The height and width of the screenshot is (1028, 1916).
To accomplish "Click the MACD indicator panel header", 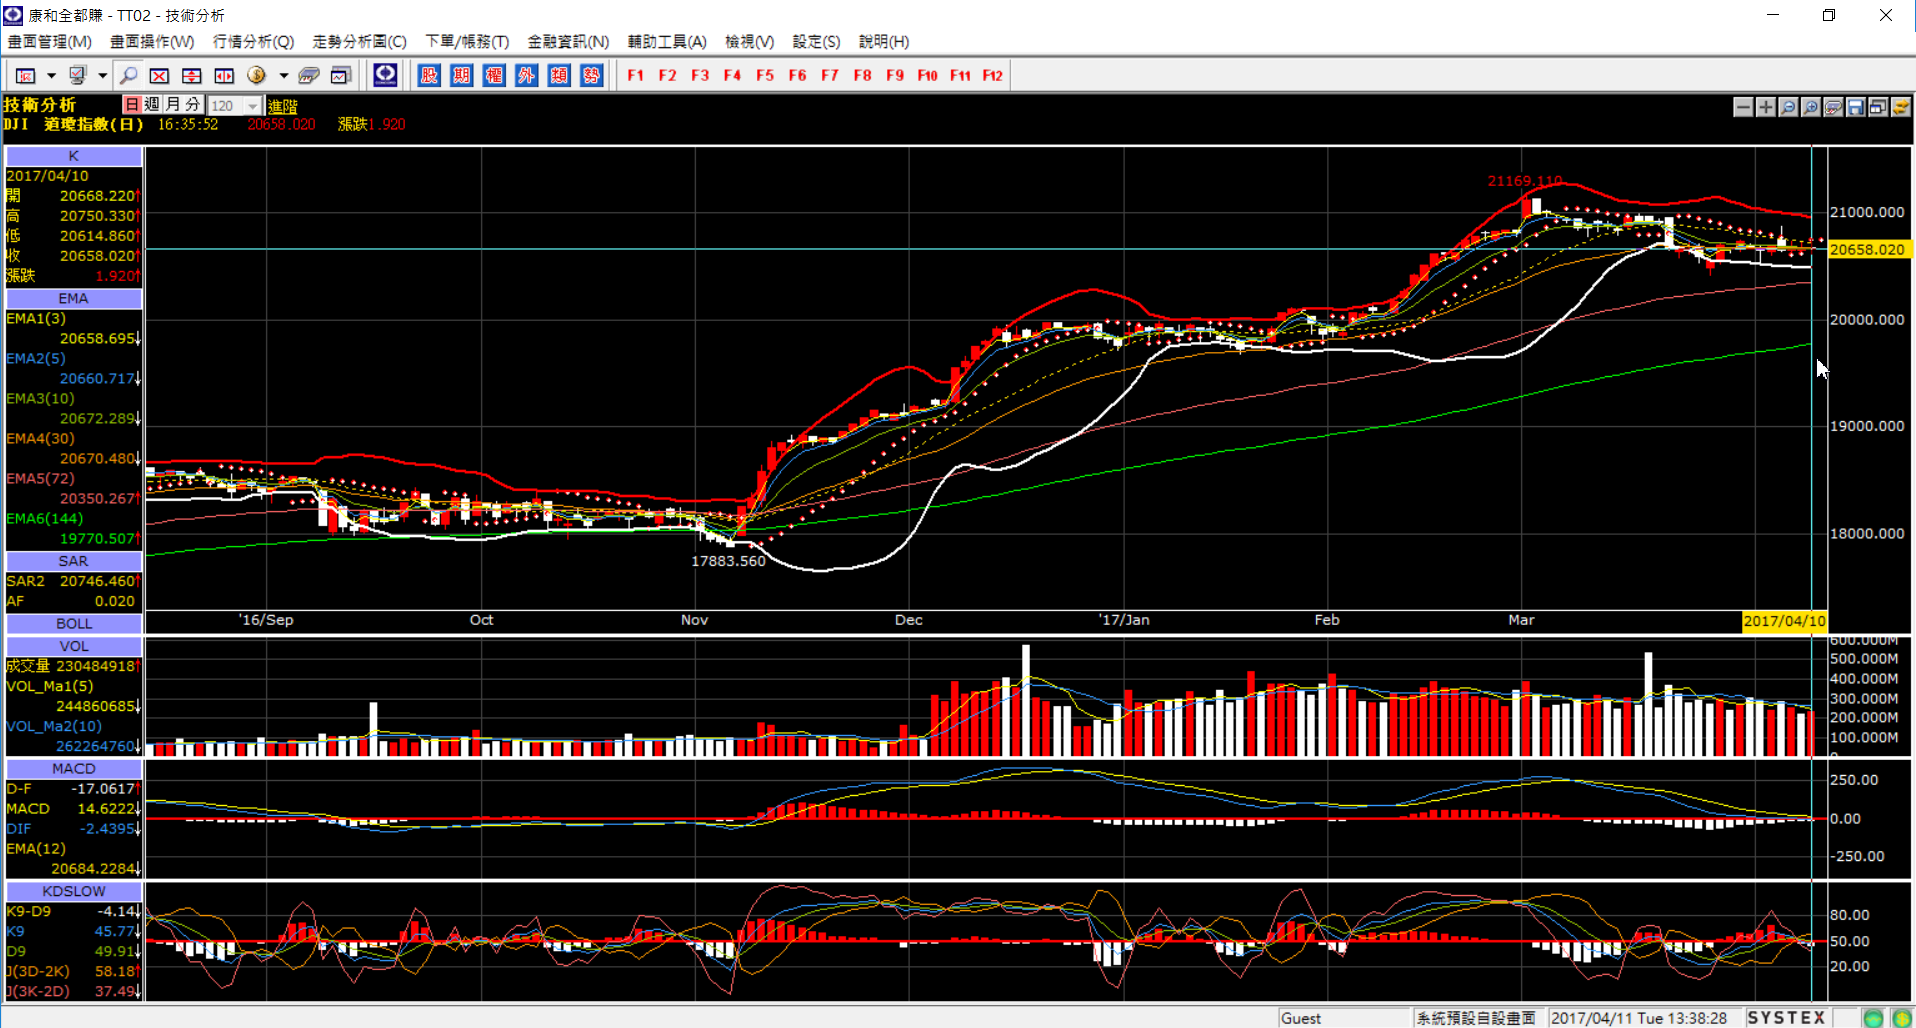I will pos(74,769).
